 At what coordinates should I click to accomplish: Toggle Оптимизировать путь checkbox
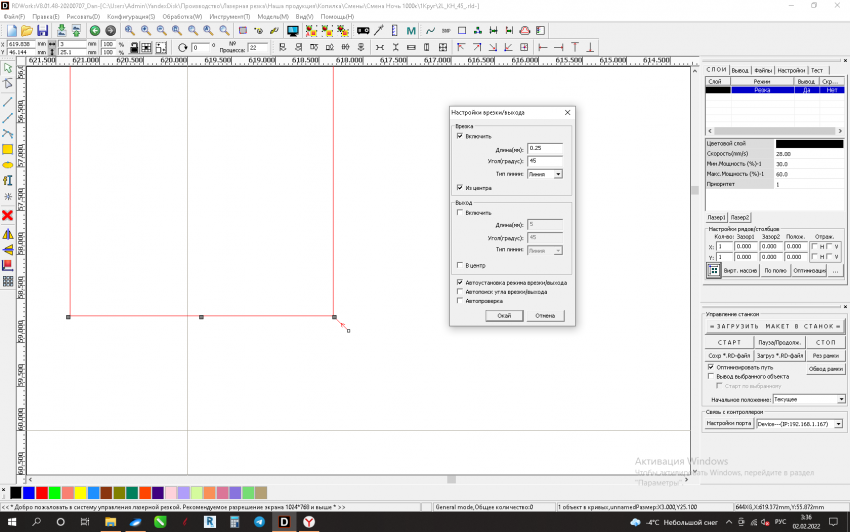[711, 367]
